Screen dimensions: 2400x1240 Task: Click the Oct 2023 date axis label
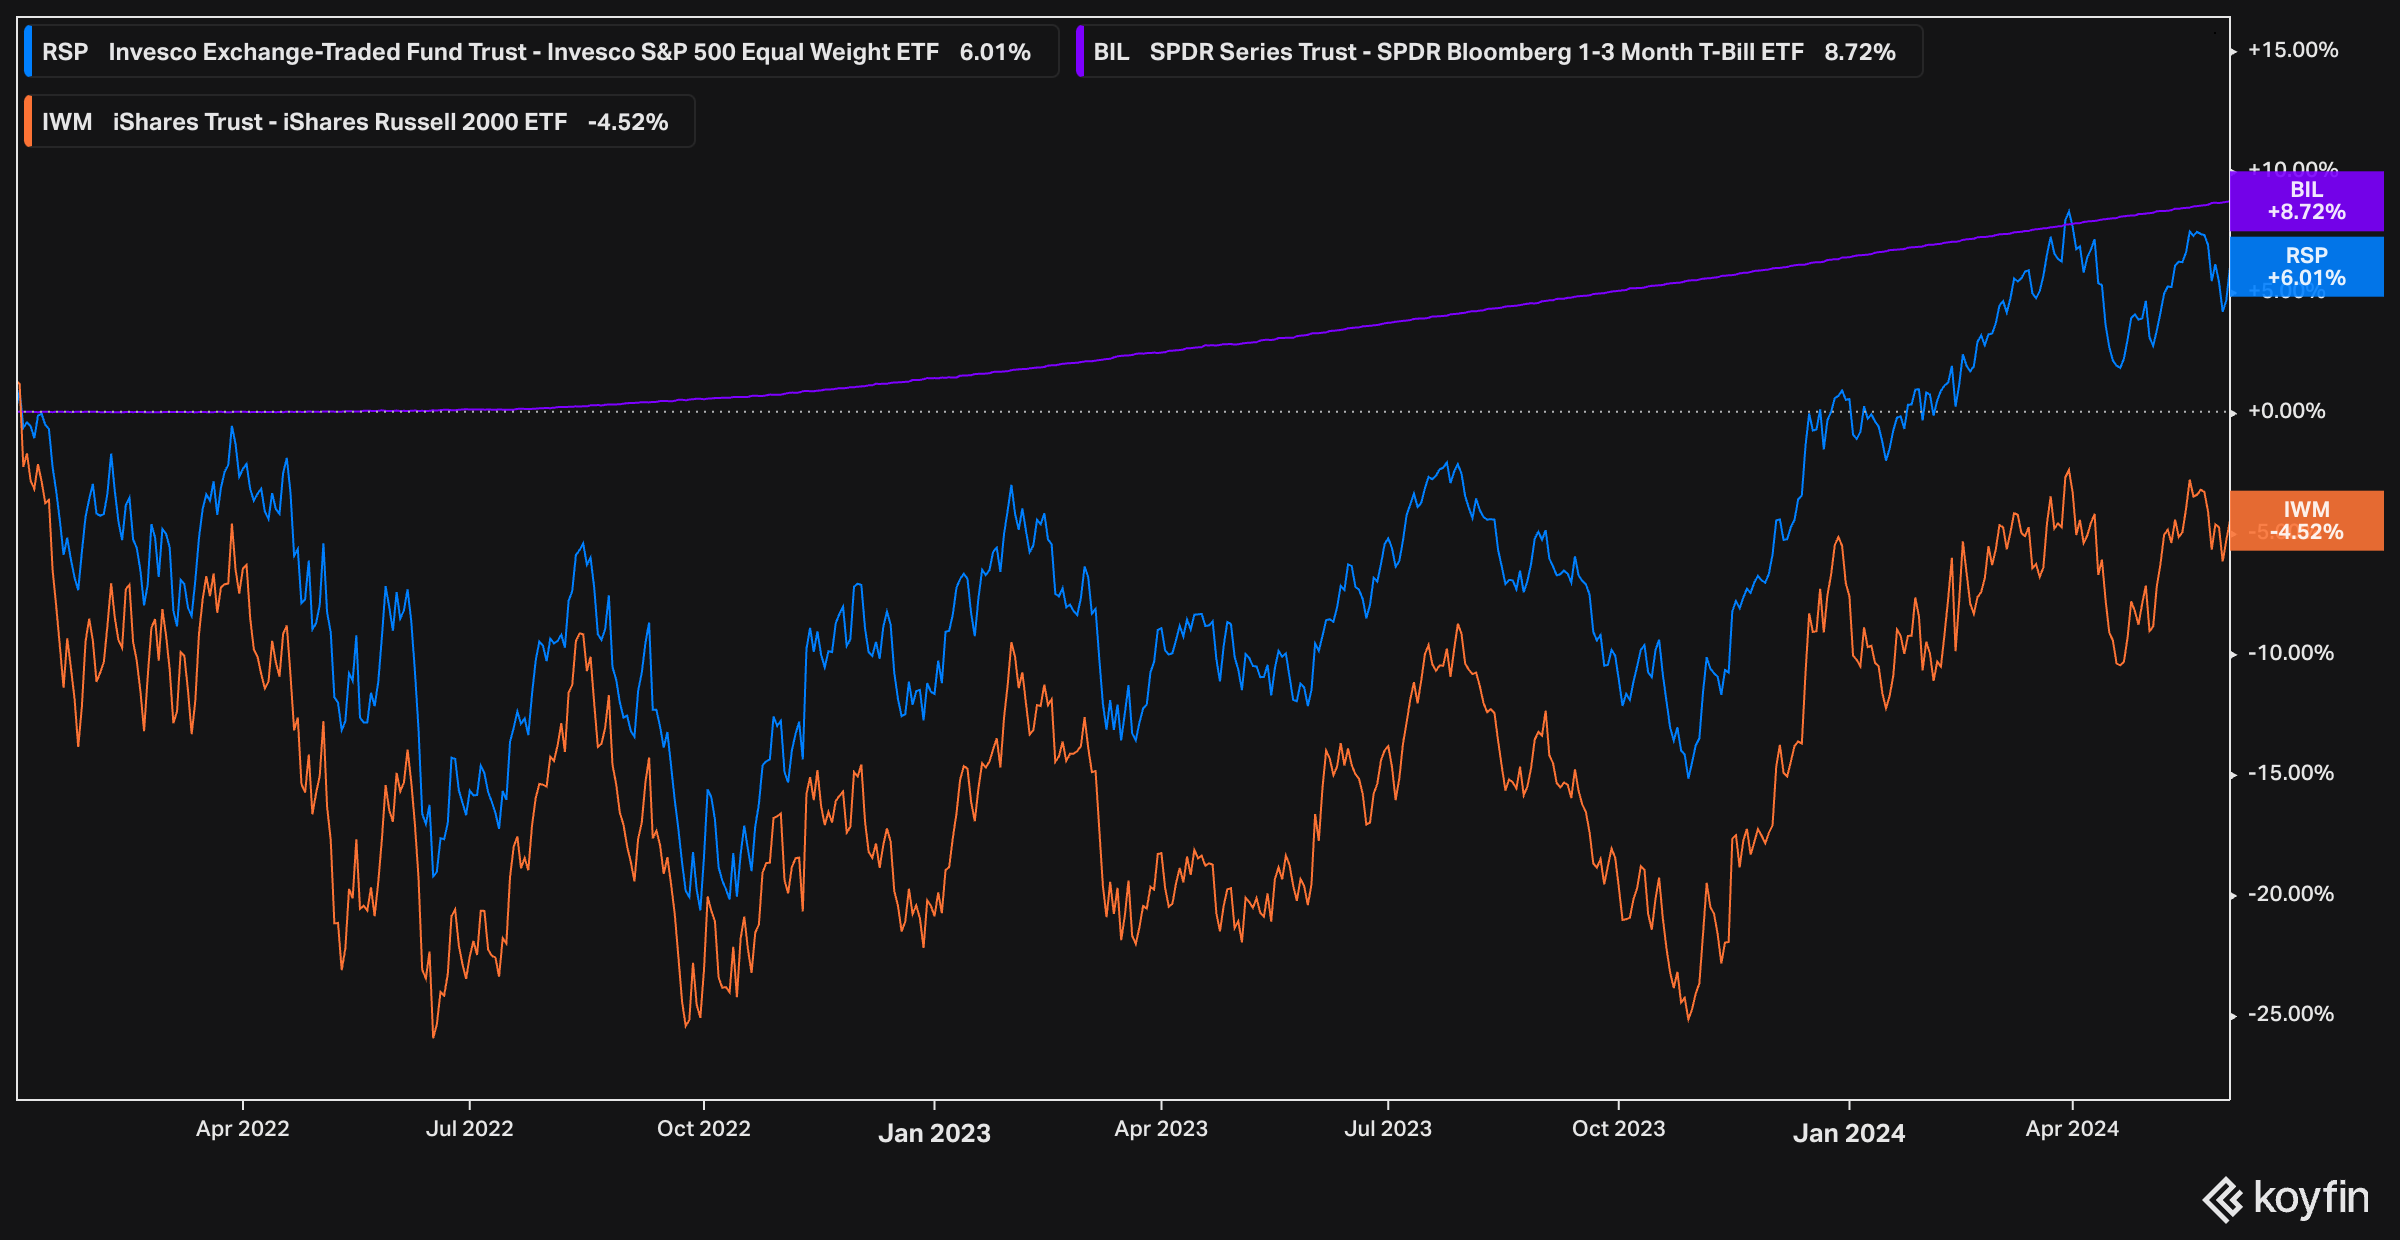tap(1618, 1129)
